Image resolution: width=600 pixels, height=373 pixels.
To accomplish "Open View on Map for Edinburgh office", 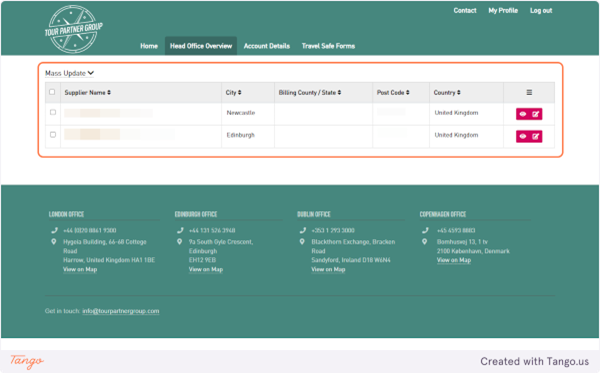I will [206, 269].
